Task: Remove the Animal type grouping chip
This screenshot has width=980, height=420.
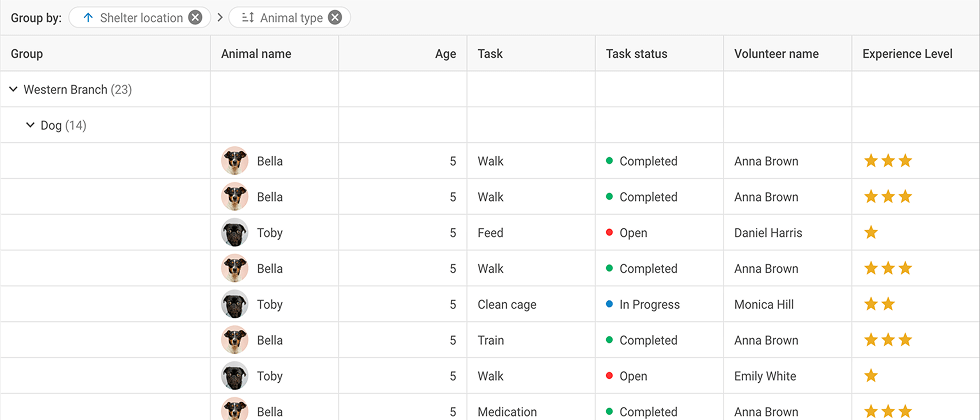Action: (335, 18)
